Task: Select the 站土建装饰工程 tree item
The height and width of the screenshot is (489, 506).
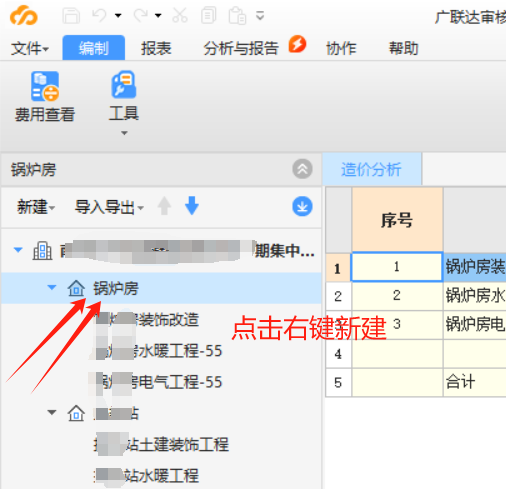Action: click(x=162, y=444)
